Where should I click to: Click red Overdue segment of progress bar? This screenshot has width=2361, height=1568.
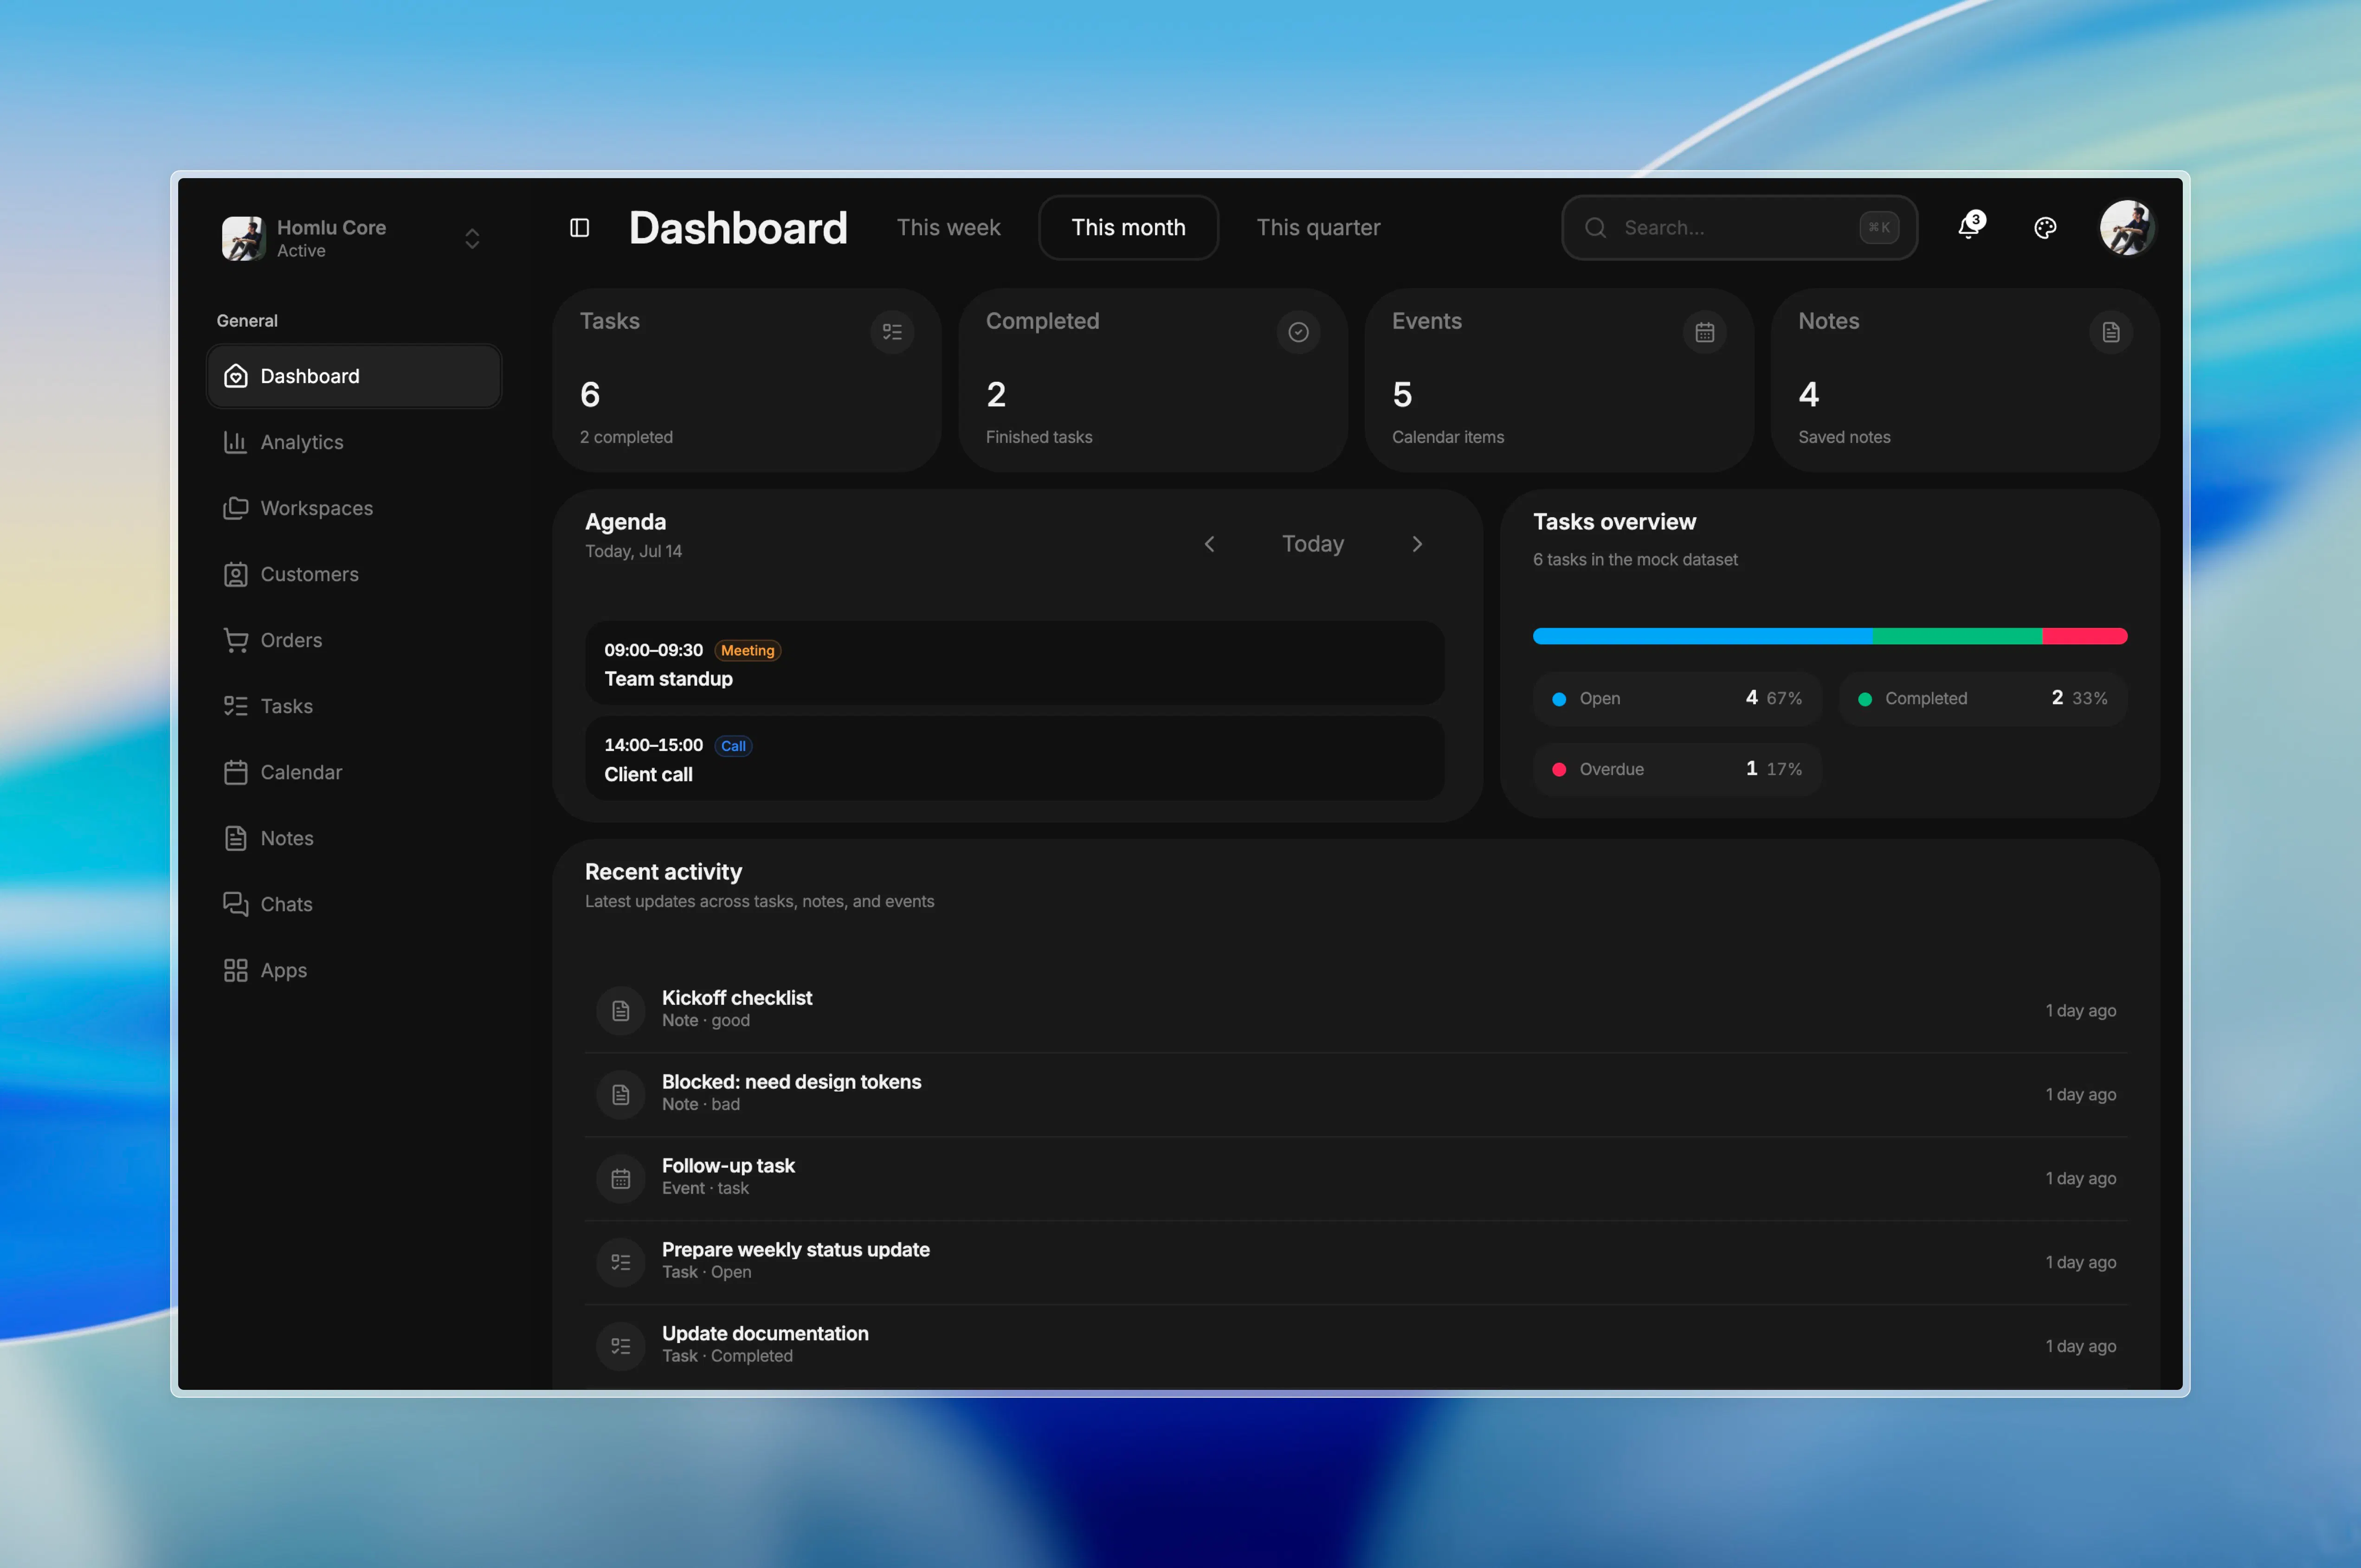coord(2084,636)
